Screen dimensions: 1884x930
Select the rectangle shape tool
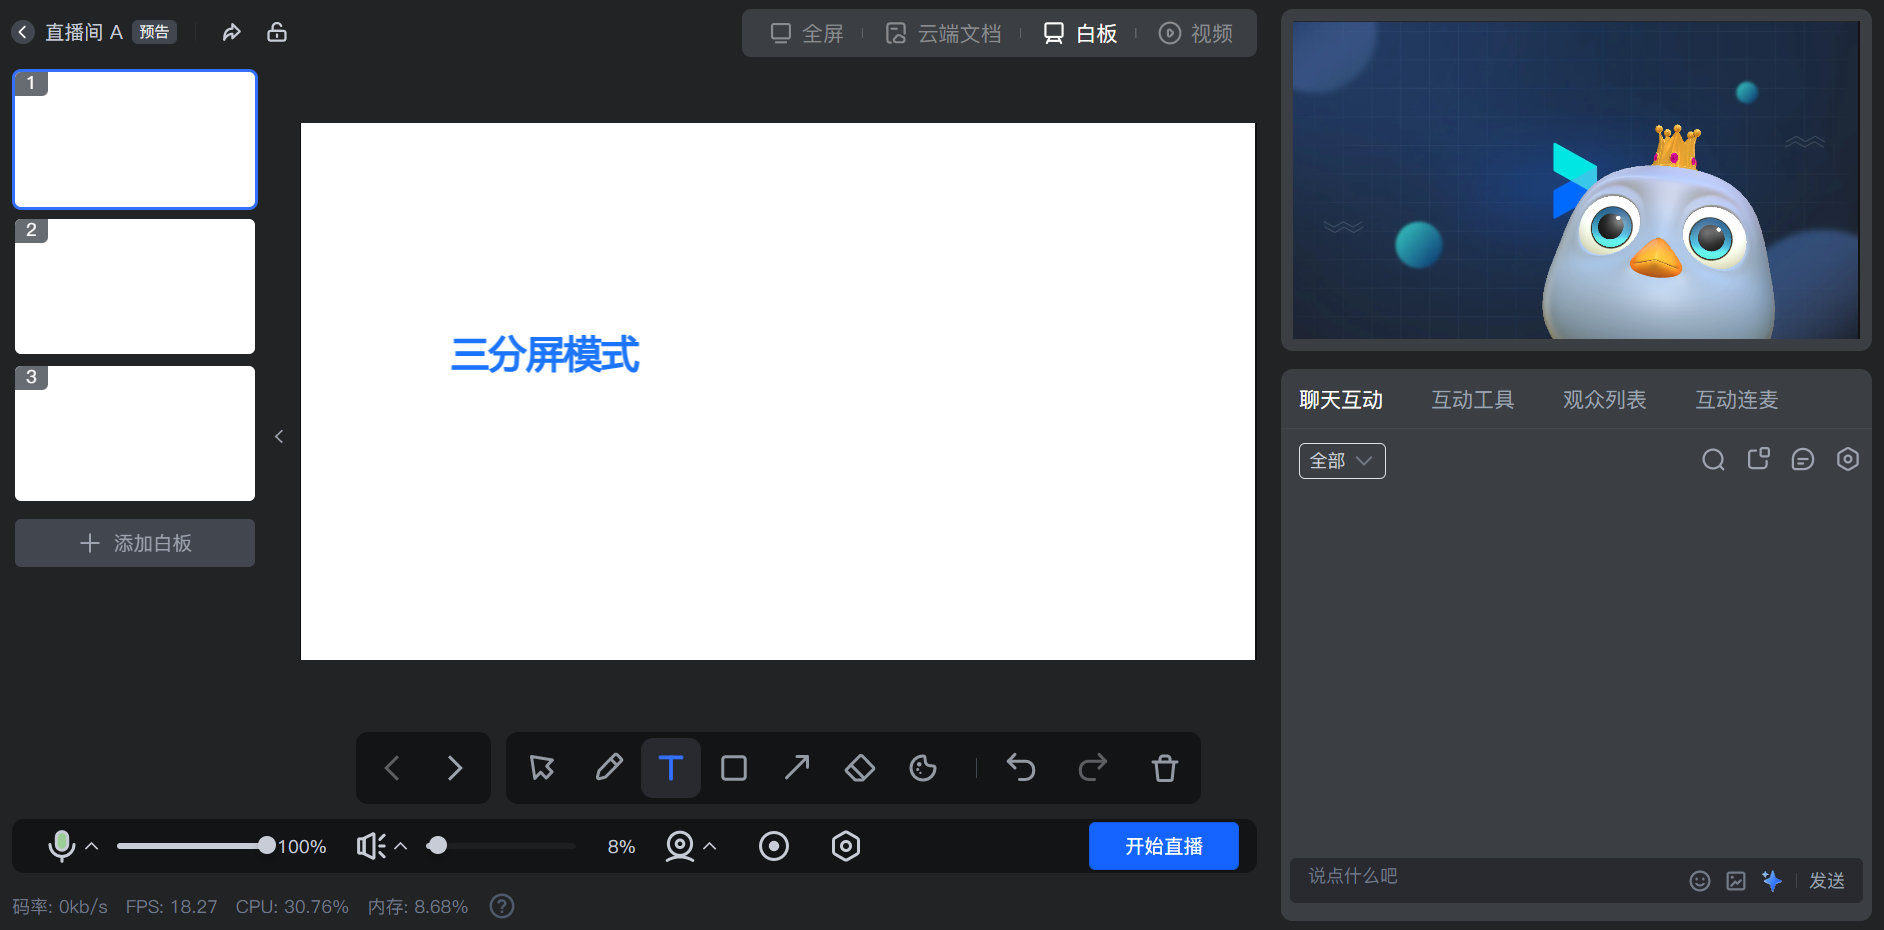[734, 768]
